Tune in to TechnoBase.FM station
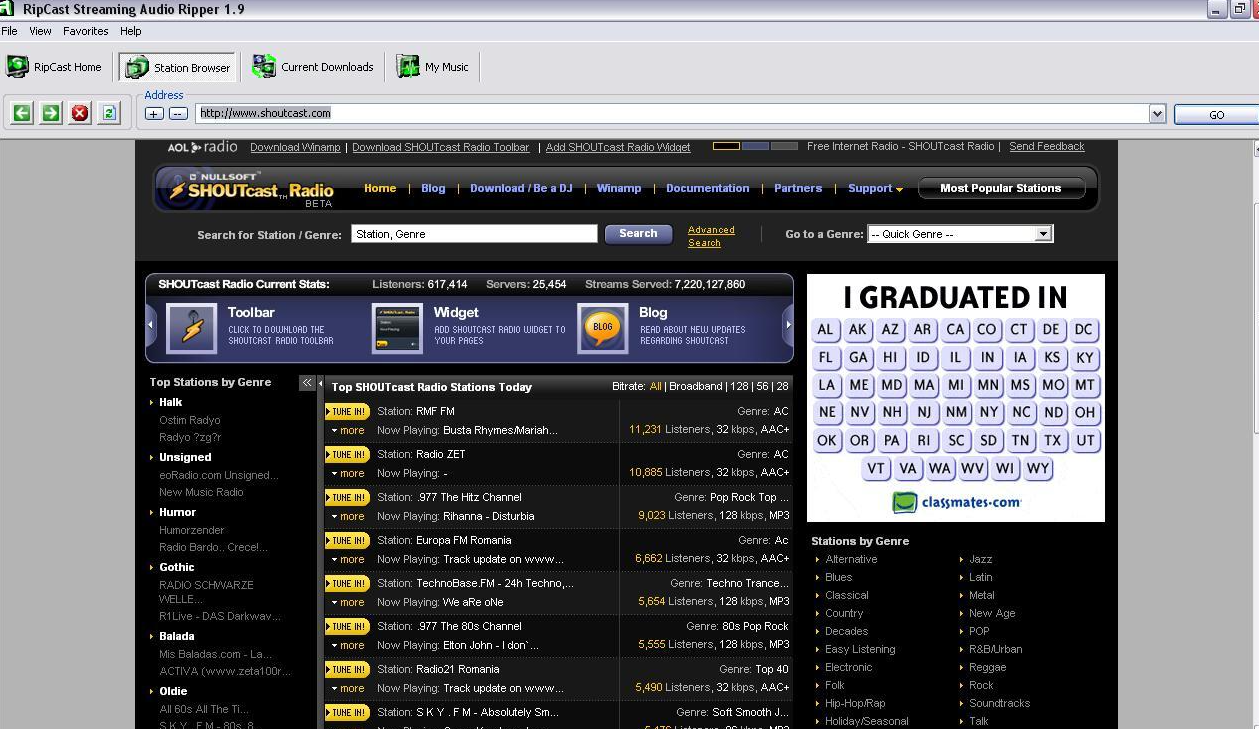1259x729 pixels. pyautogui.click(x=347, y=583)
